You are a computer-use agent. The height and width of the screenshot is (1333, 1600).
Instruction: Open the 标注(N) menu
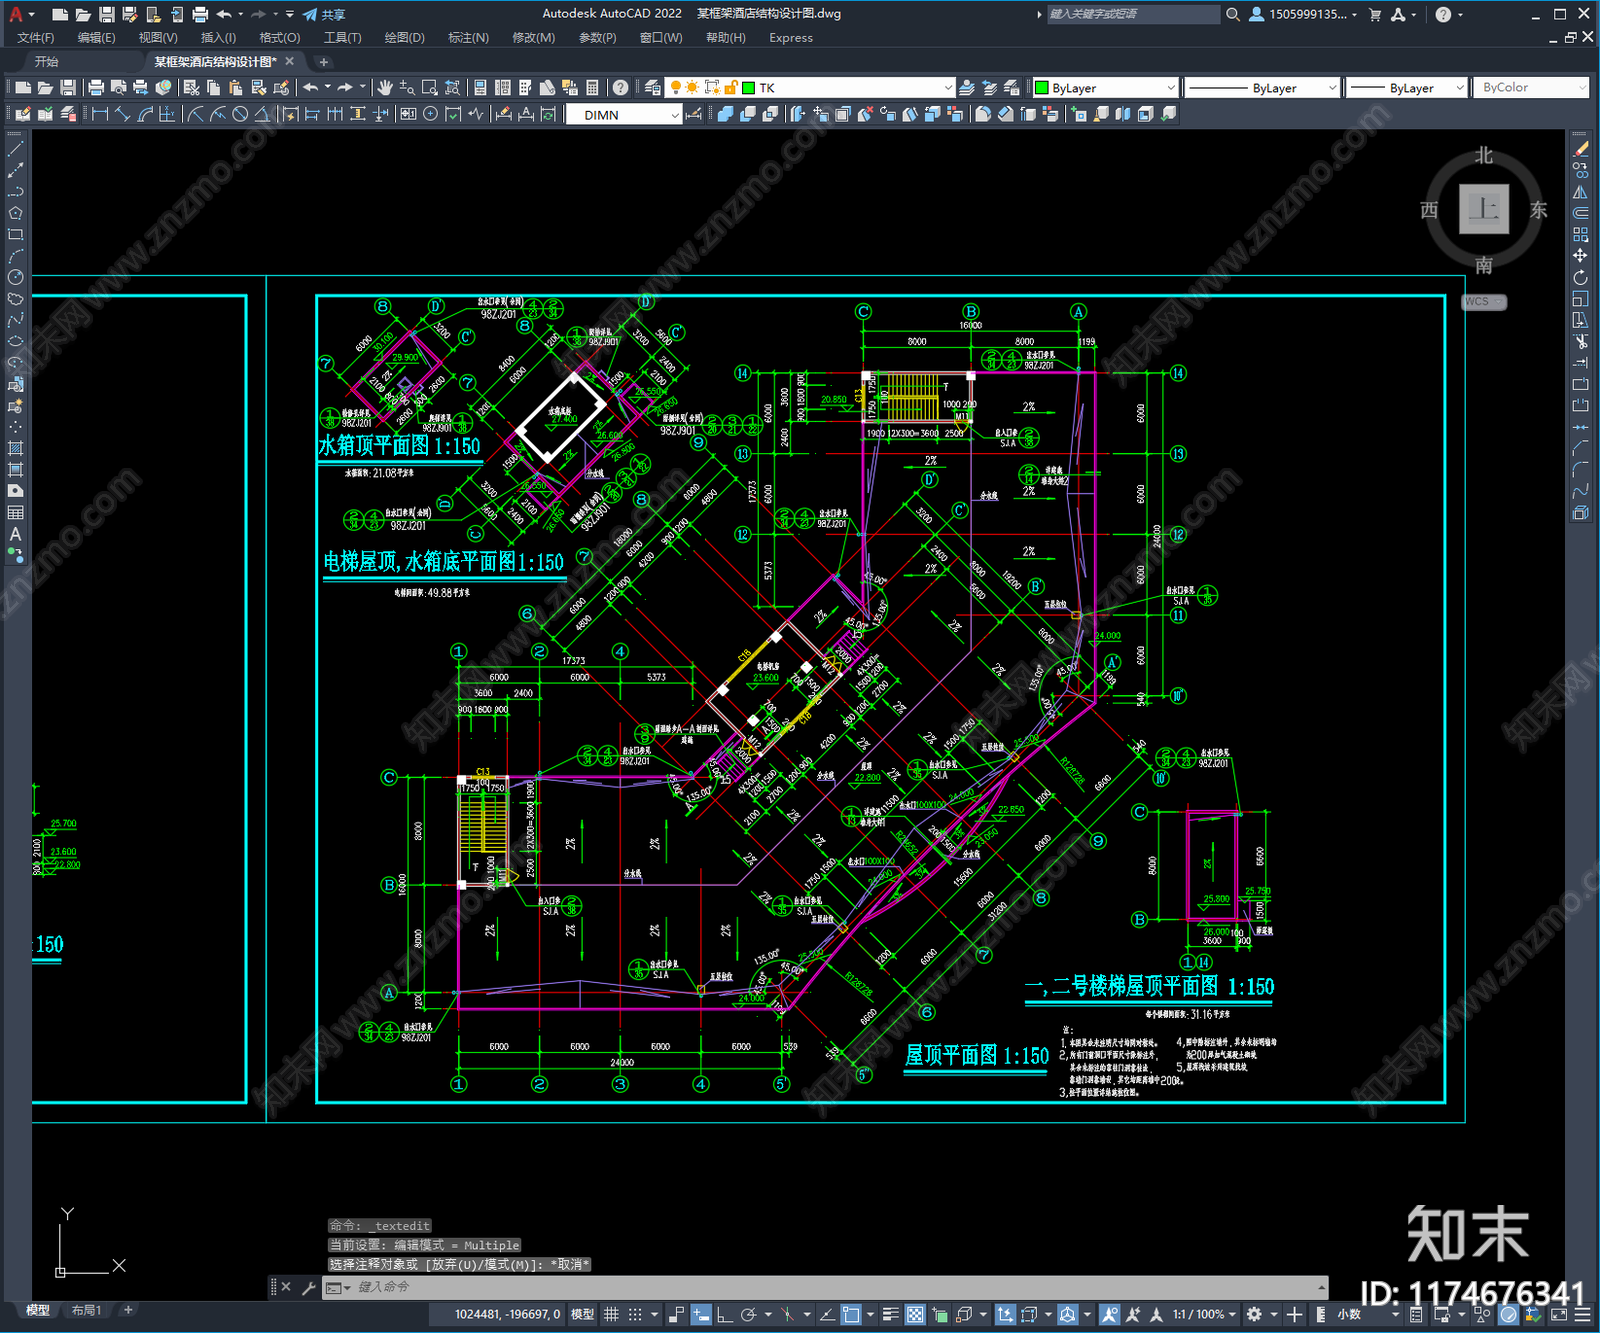pyautogui.click(x=468, y=38)
